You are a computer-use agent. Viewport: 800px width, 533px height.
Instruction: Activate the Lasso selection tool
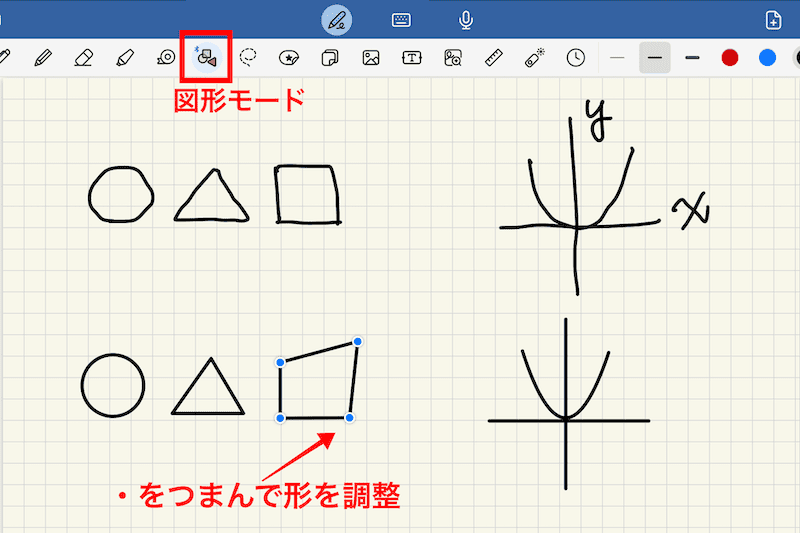(248, 58)
